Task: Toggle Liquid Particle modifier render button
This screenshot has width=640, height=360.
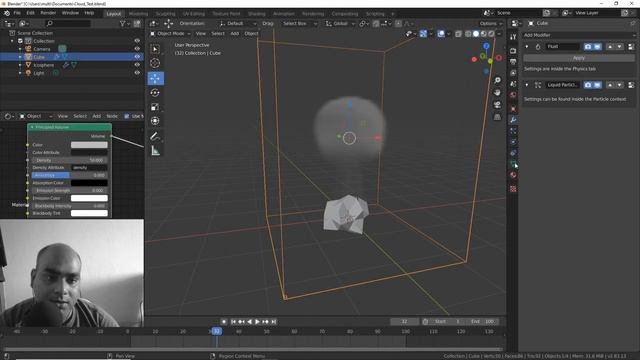Action: pos(588,85)
